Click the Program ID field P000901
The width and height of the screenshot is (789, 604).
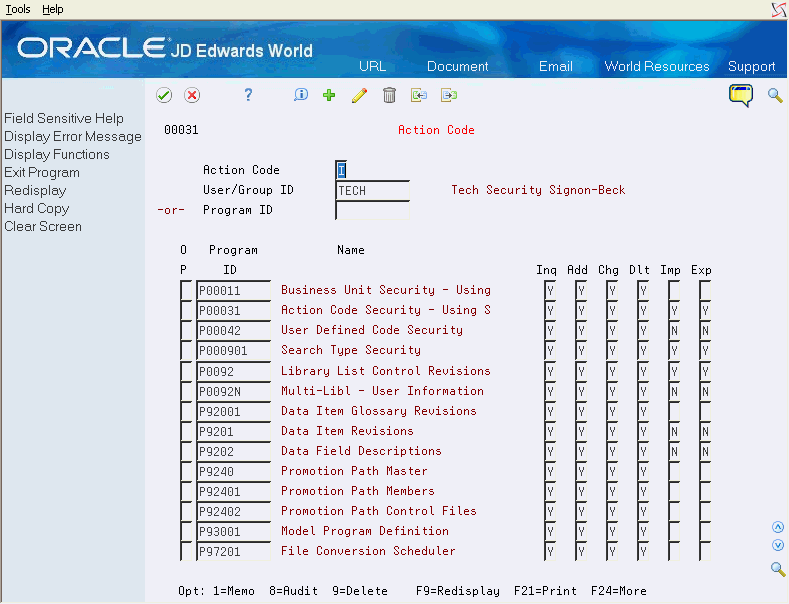(x=233, y=351)
